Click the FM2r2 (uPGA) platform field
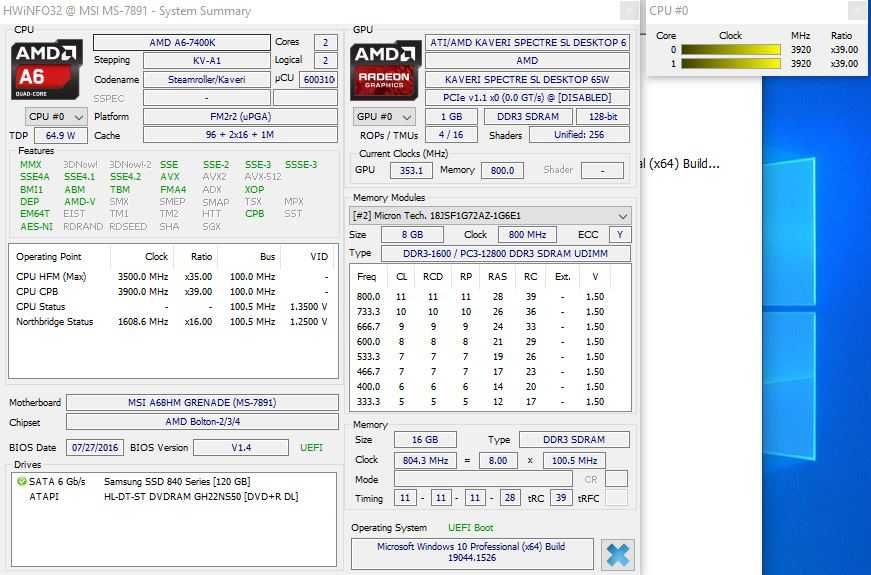Screen dimensions: 871x575 pos(240,117)
